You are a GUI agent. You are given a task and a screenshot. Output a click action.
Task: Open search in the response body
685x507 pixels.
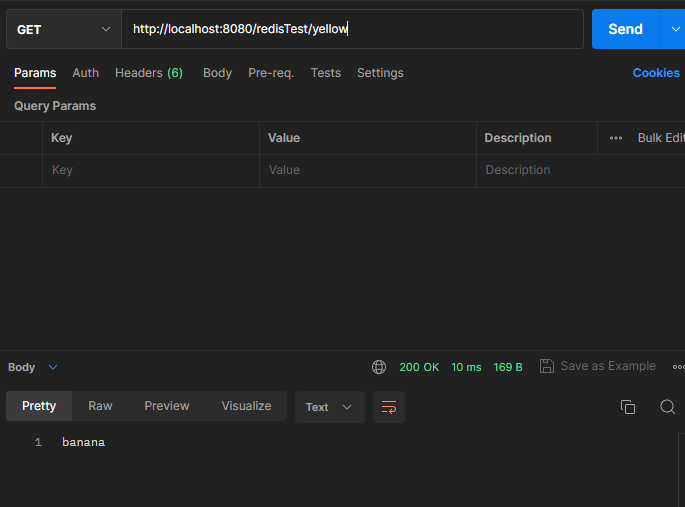click(667, 407)
